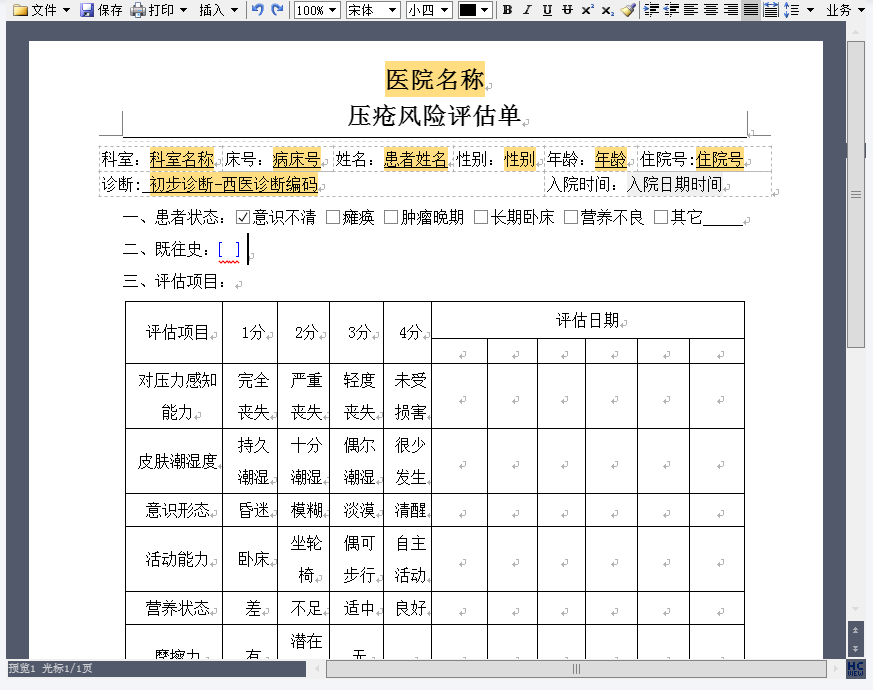Click the 保存 button

(x=101, y=10)
